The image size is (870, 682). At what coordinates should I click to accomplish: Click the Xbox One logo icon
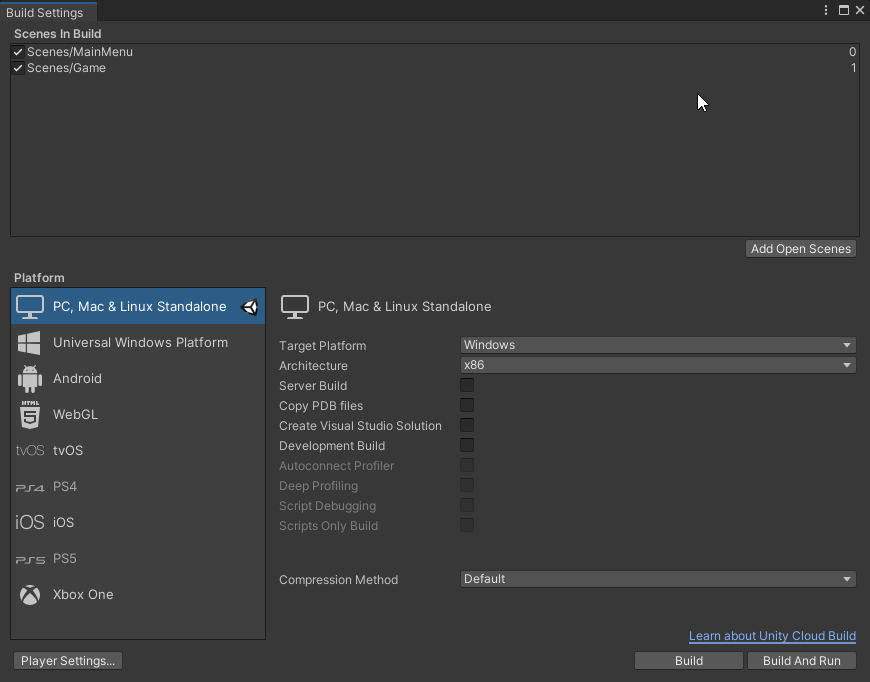pos(30,595)
